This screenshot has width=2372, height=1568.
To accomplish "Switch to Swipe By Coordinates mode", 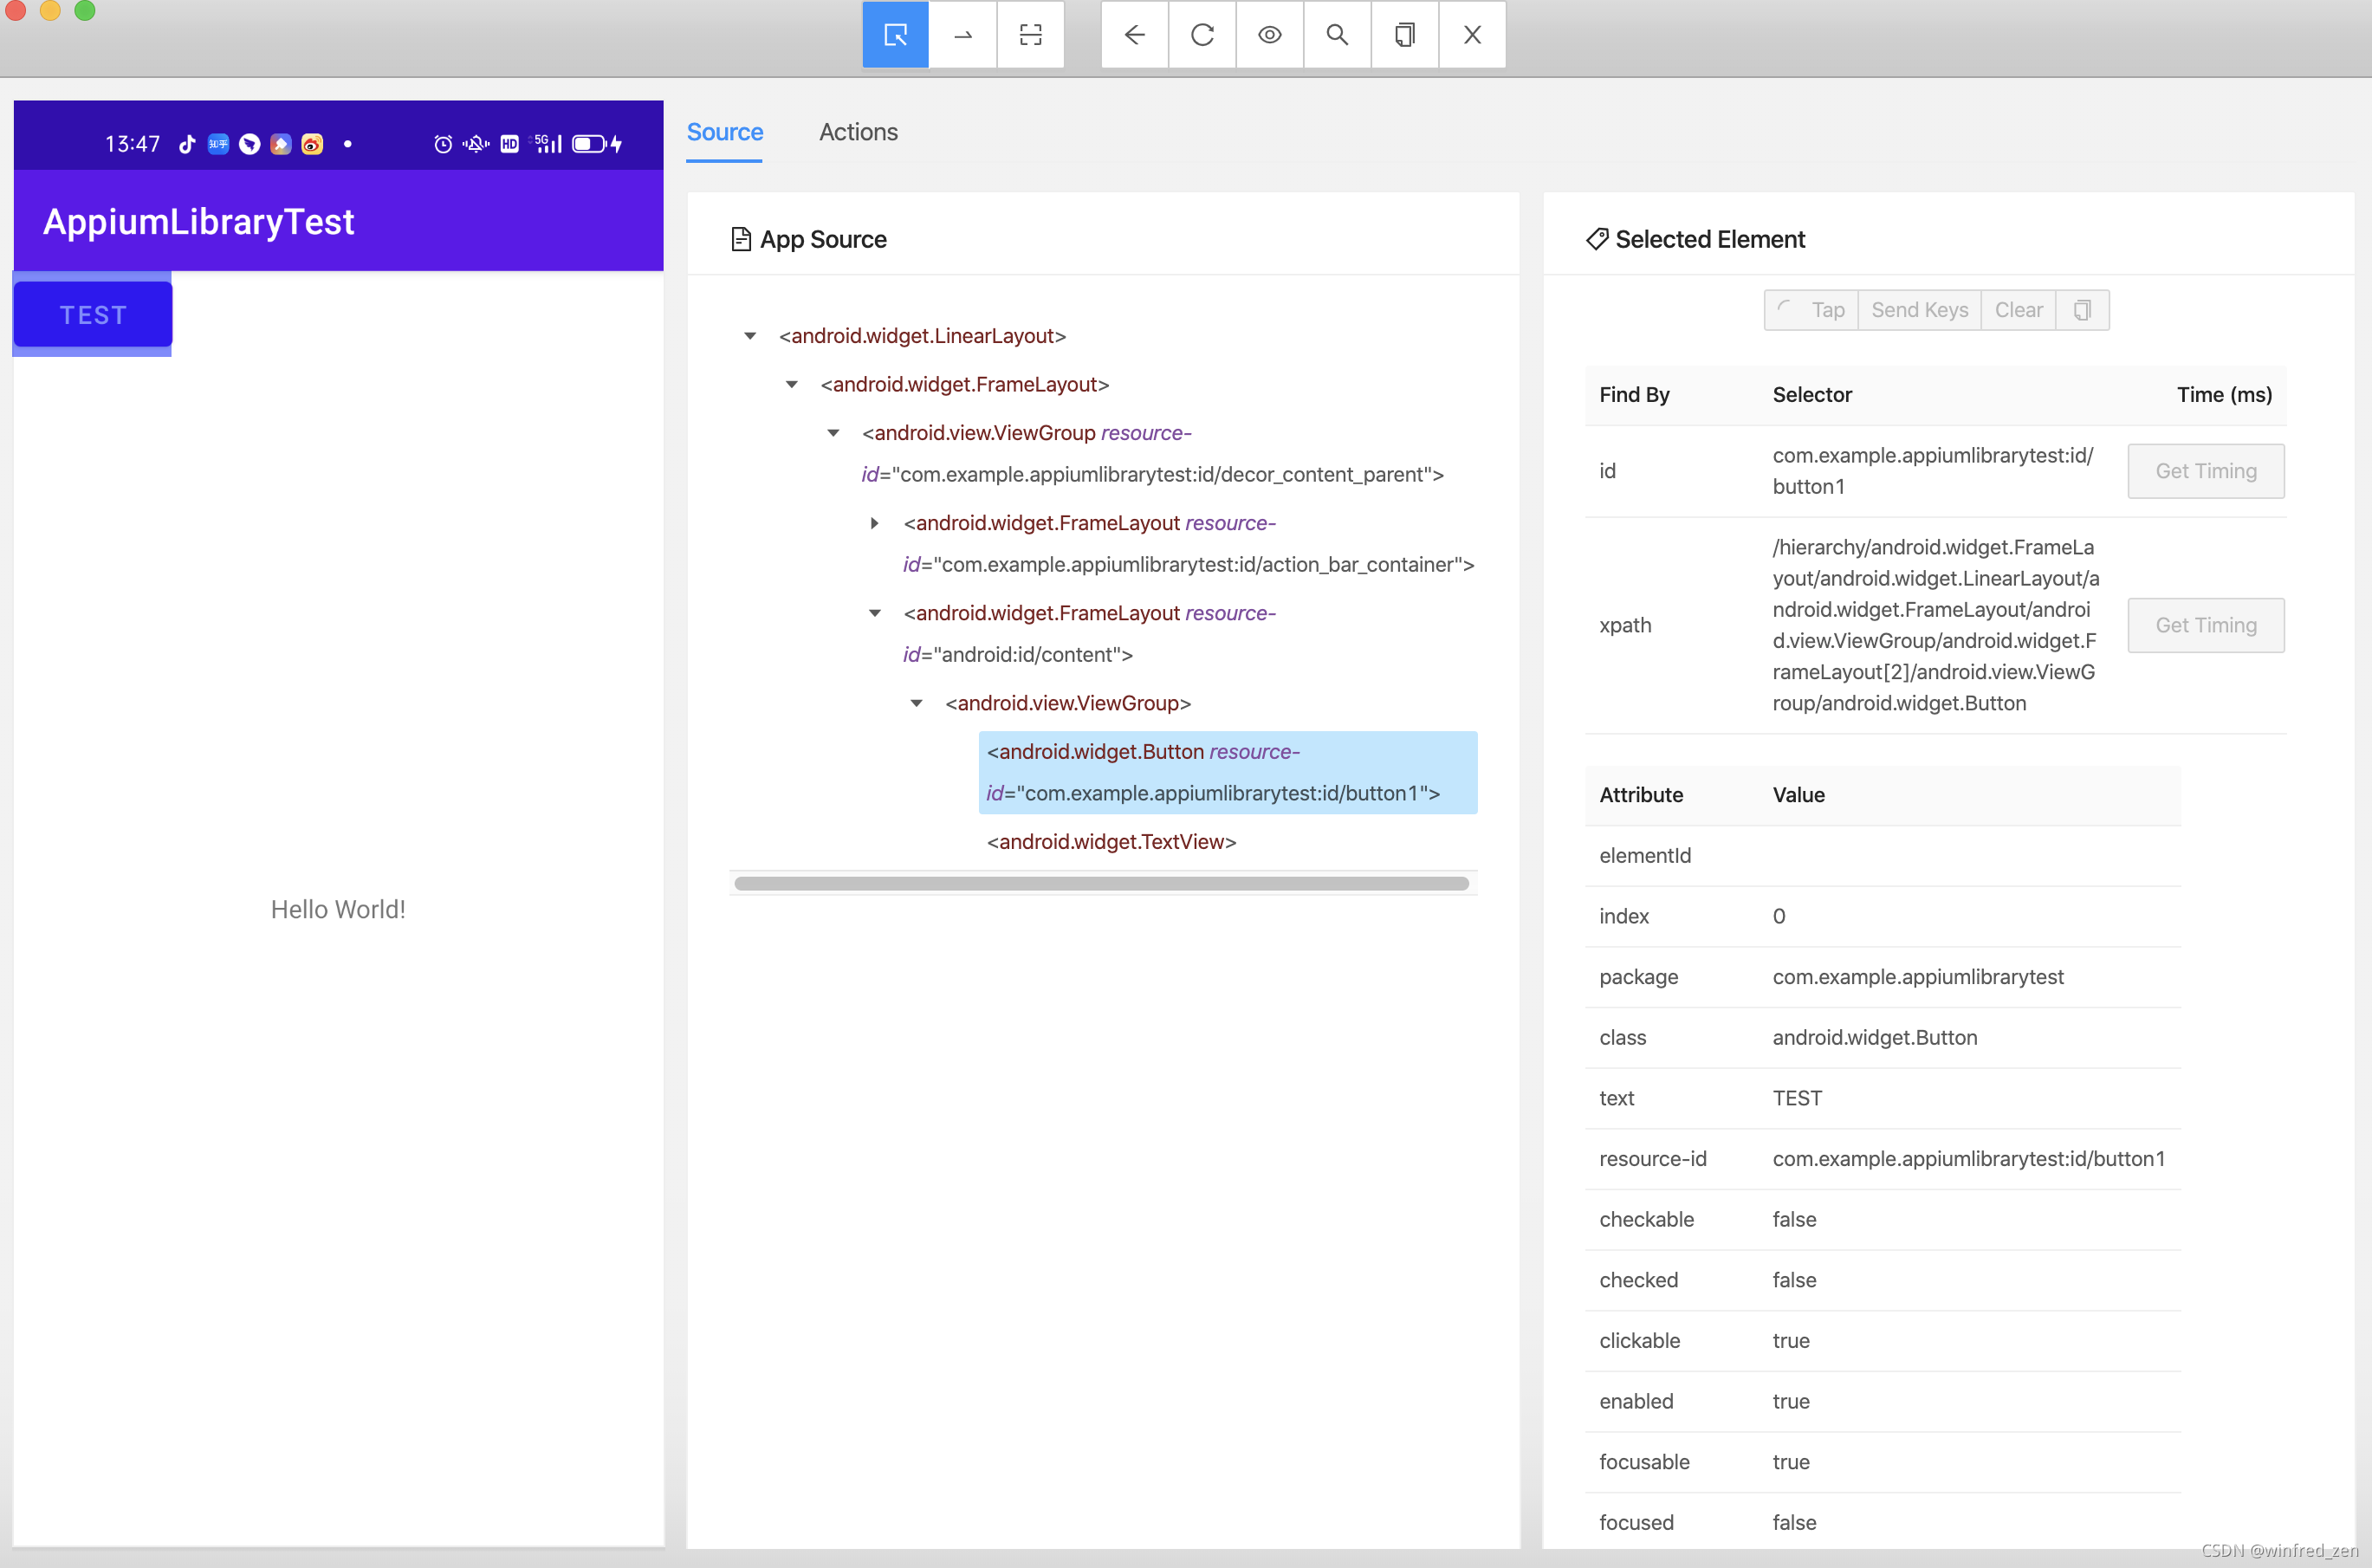I will 962,35.
